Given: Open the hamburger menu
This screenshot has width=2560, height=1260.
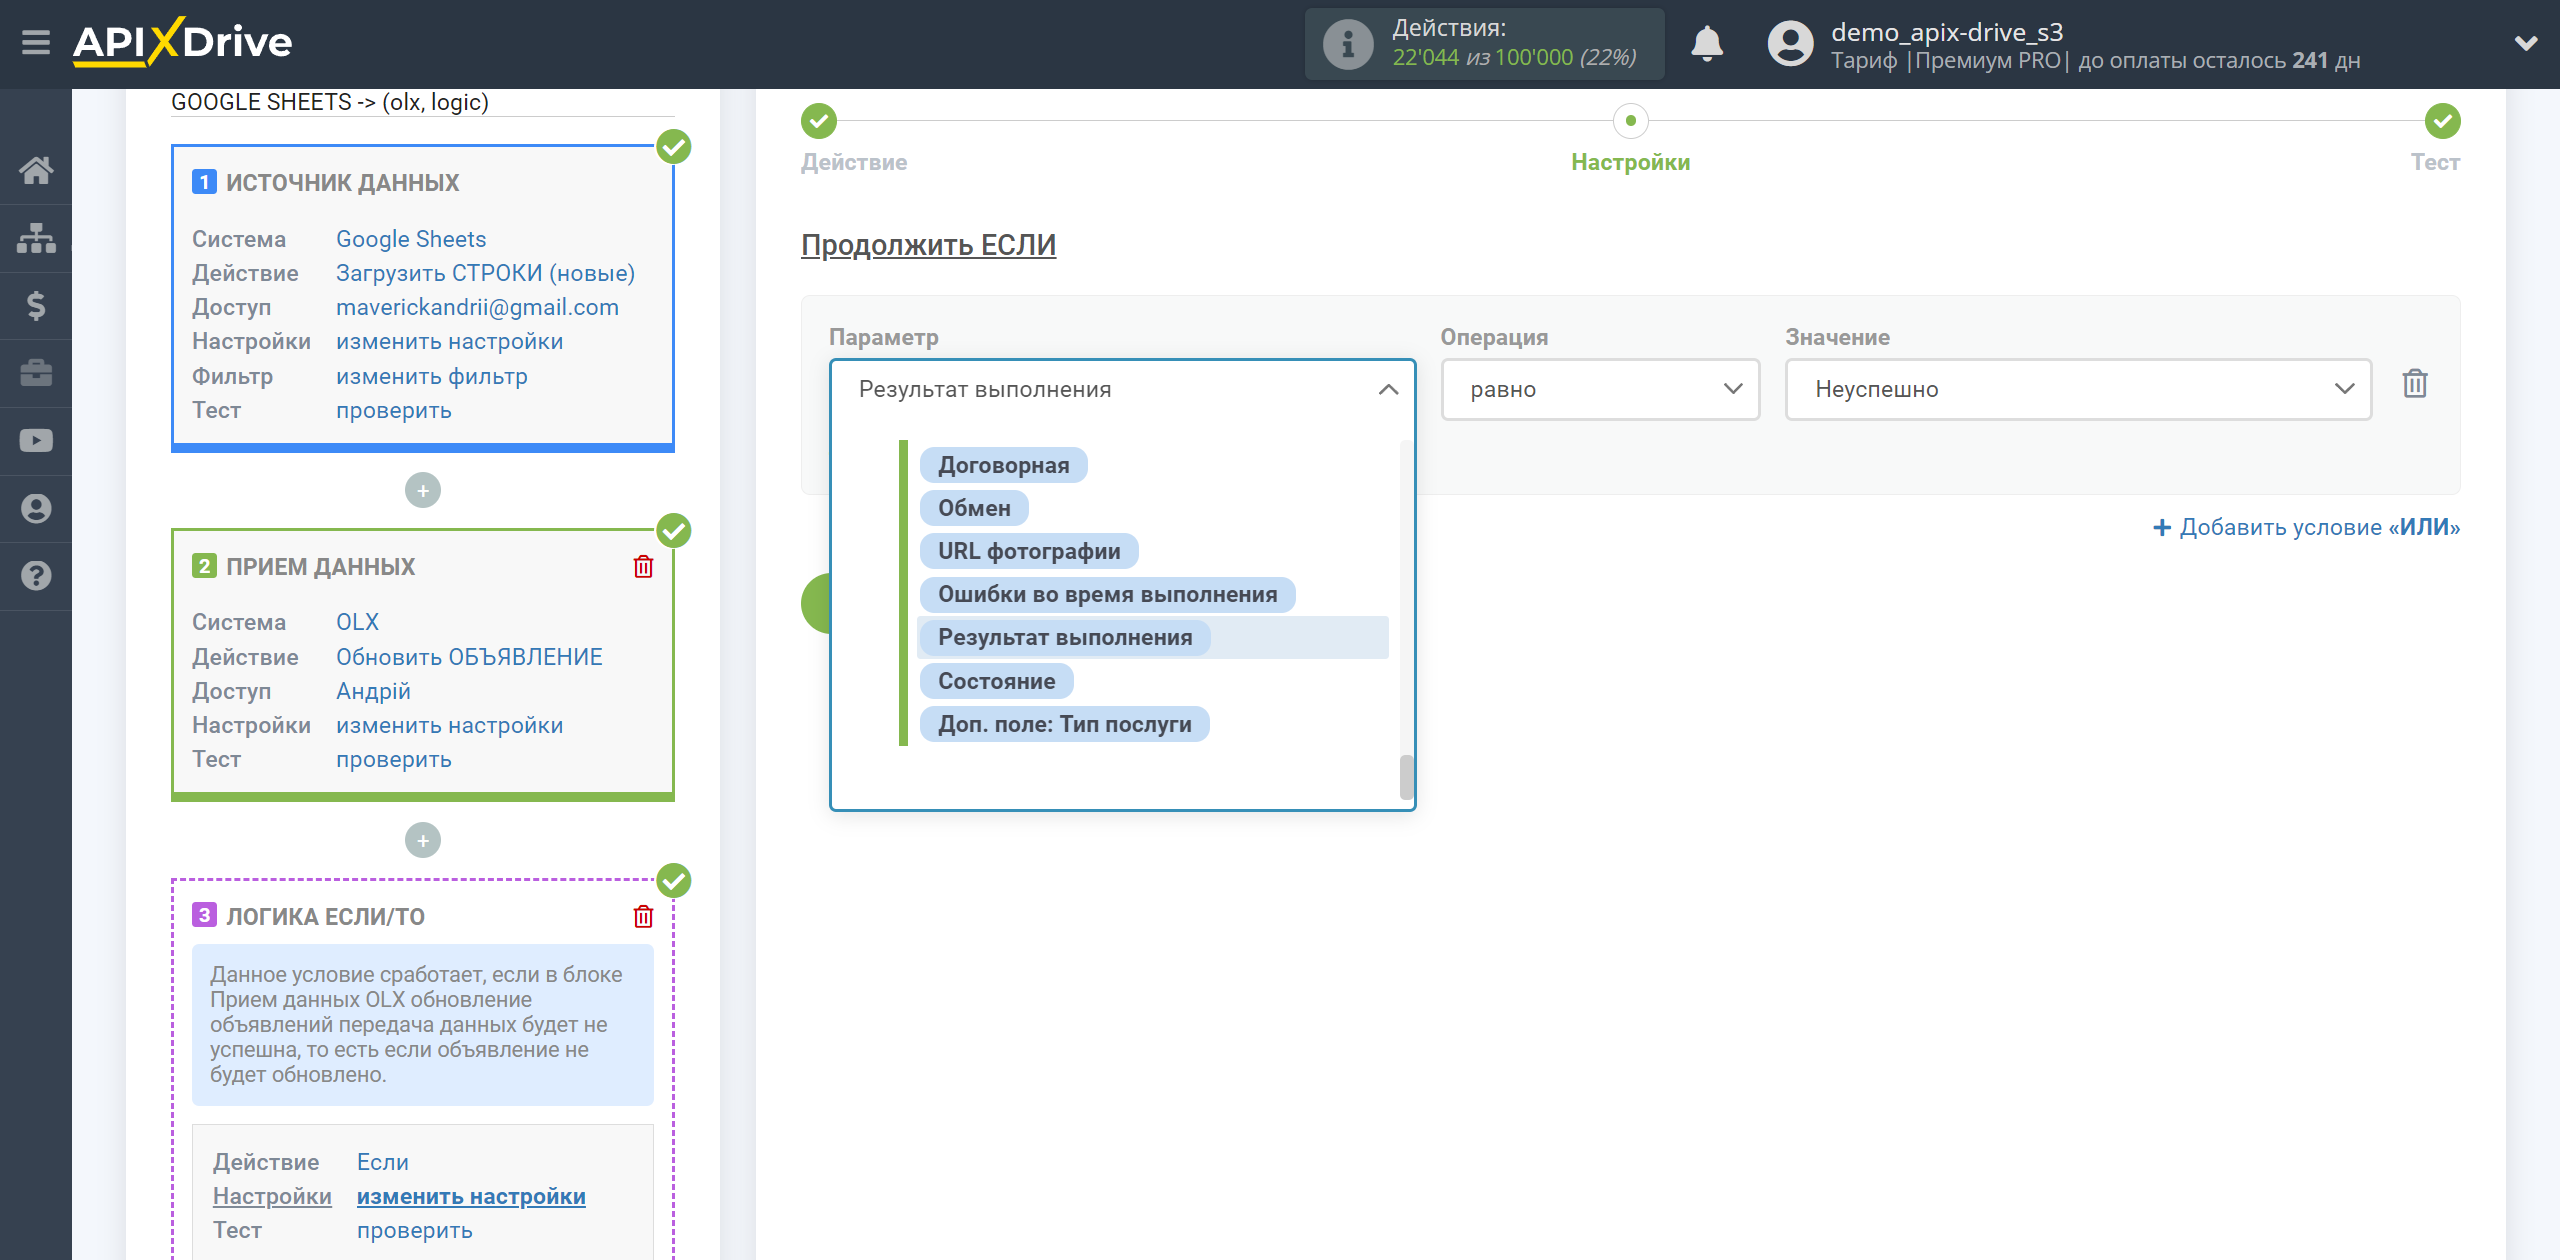Looking at the screenshot, I should (36, 43).
